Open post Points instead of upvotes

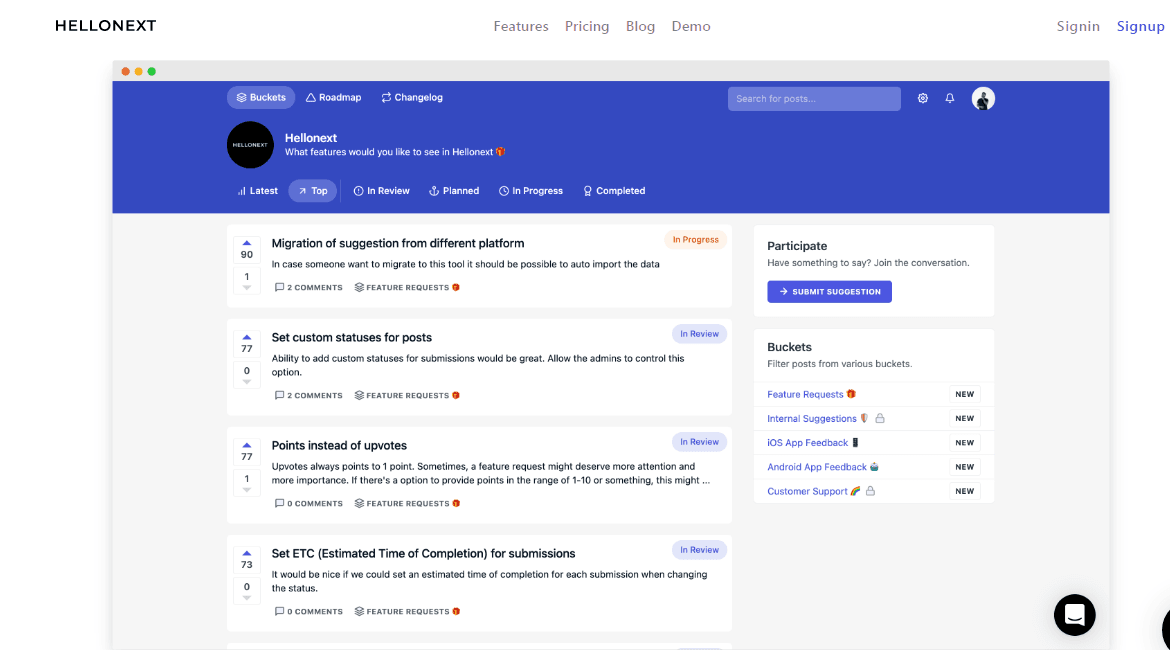[339, 446]
